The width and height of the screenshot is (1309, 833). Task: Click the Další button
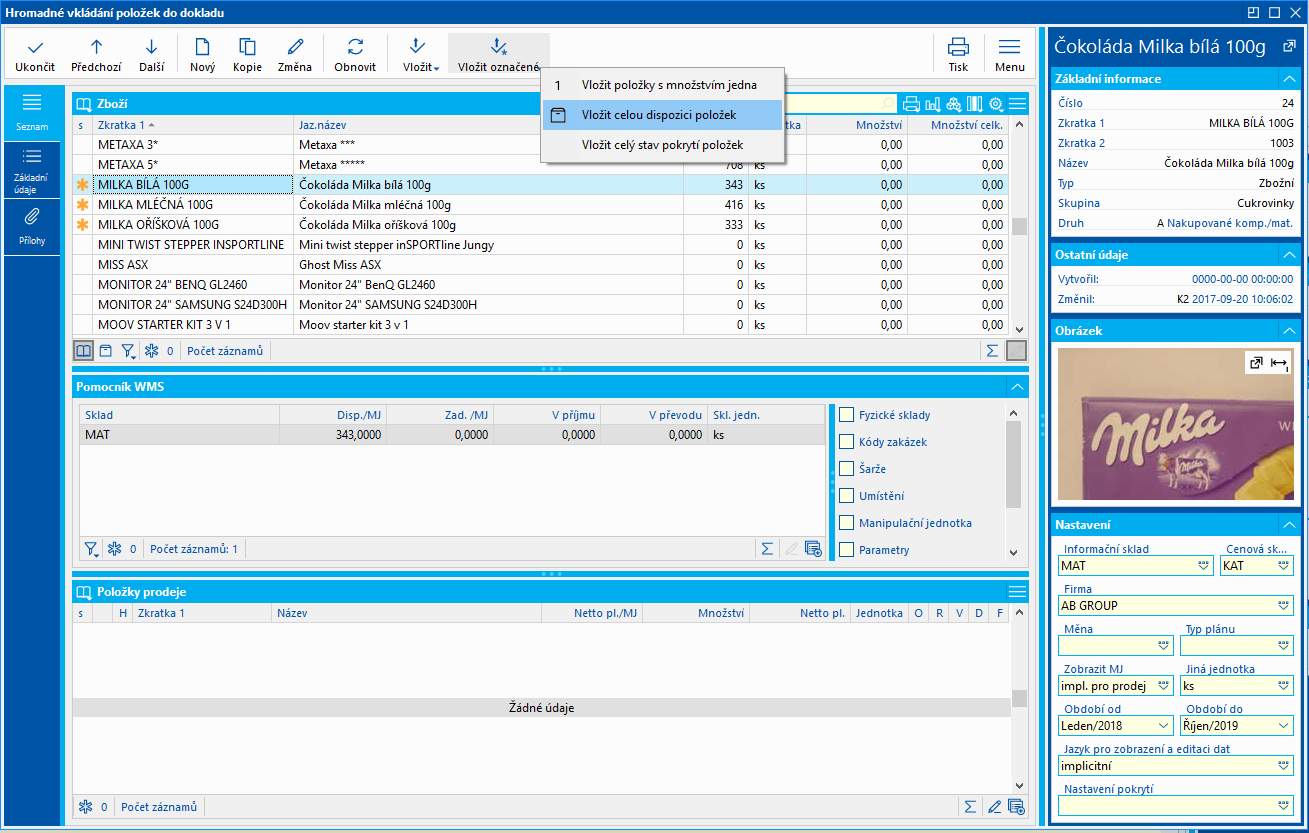click(x=152, y=55)
